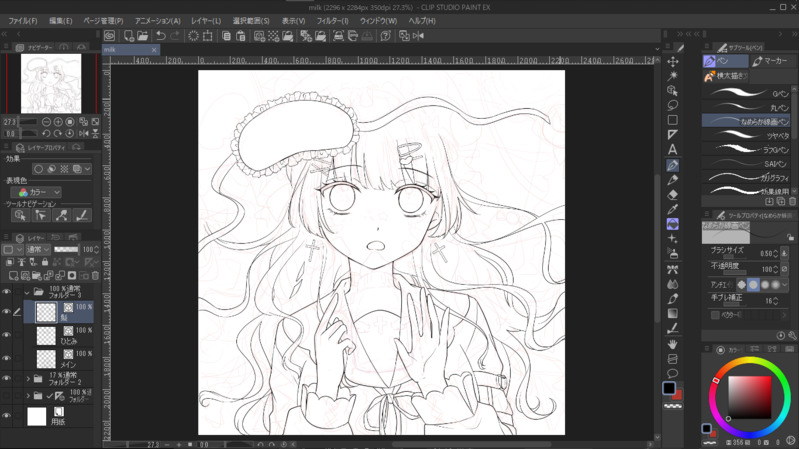Open Clip Studio launcher icon
Image resolution: width=799 pixels, height=449 pixels.
[110, 36]
